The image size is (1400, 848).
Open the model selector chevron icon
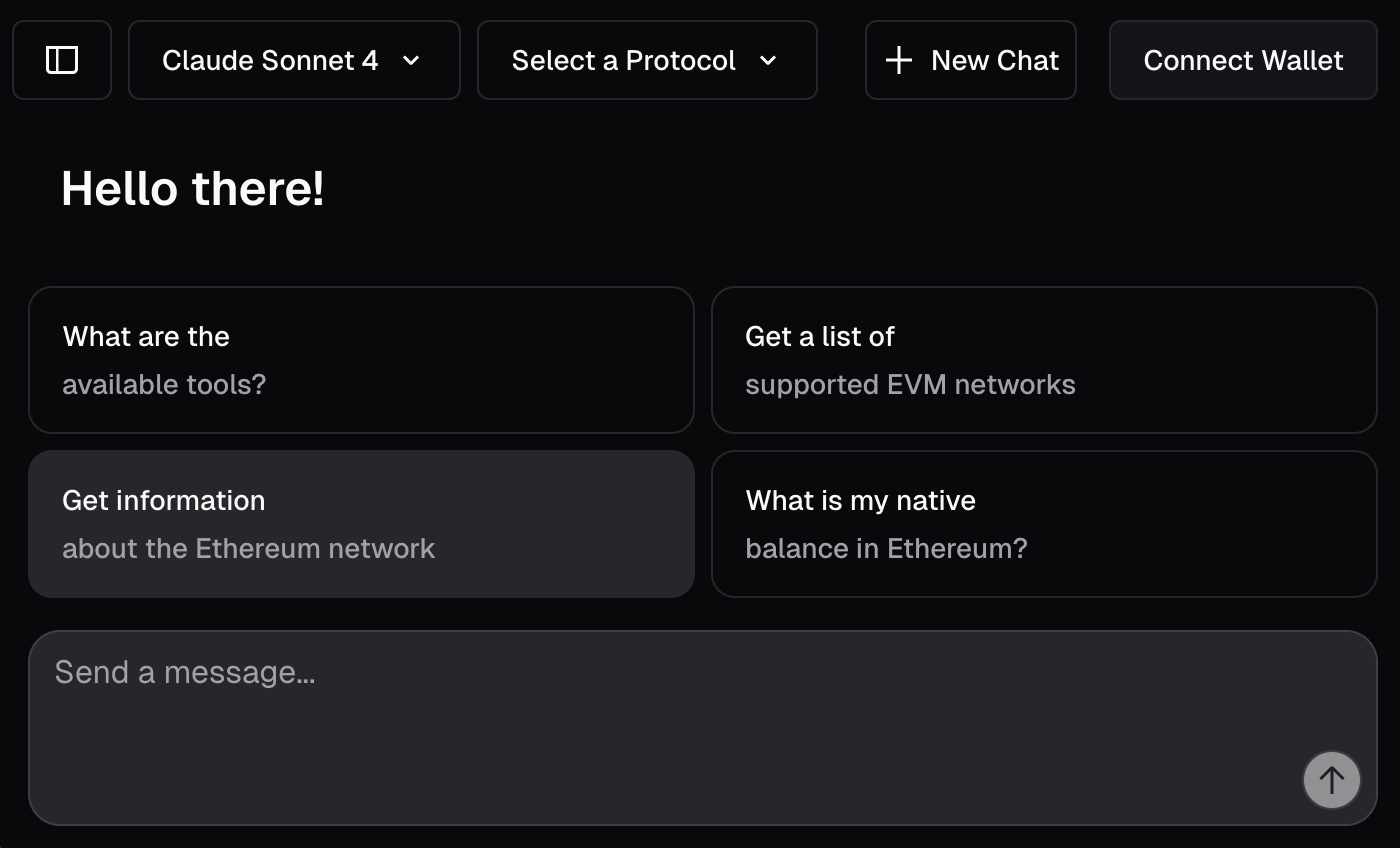coord(410,60)
